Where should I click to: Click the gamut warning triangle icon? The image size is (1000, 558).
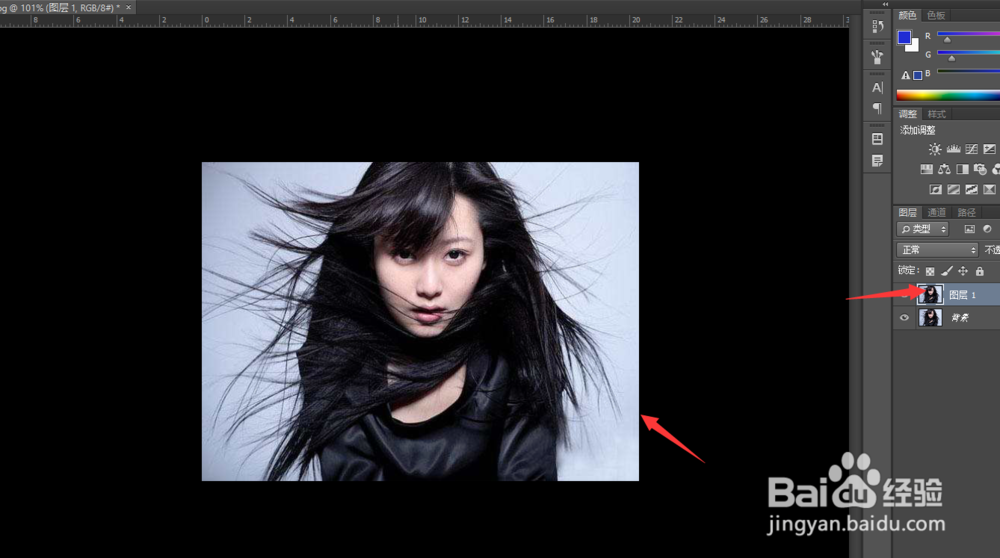tap(906, 75)
